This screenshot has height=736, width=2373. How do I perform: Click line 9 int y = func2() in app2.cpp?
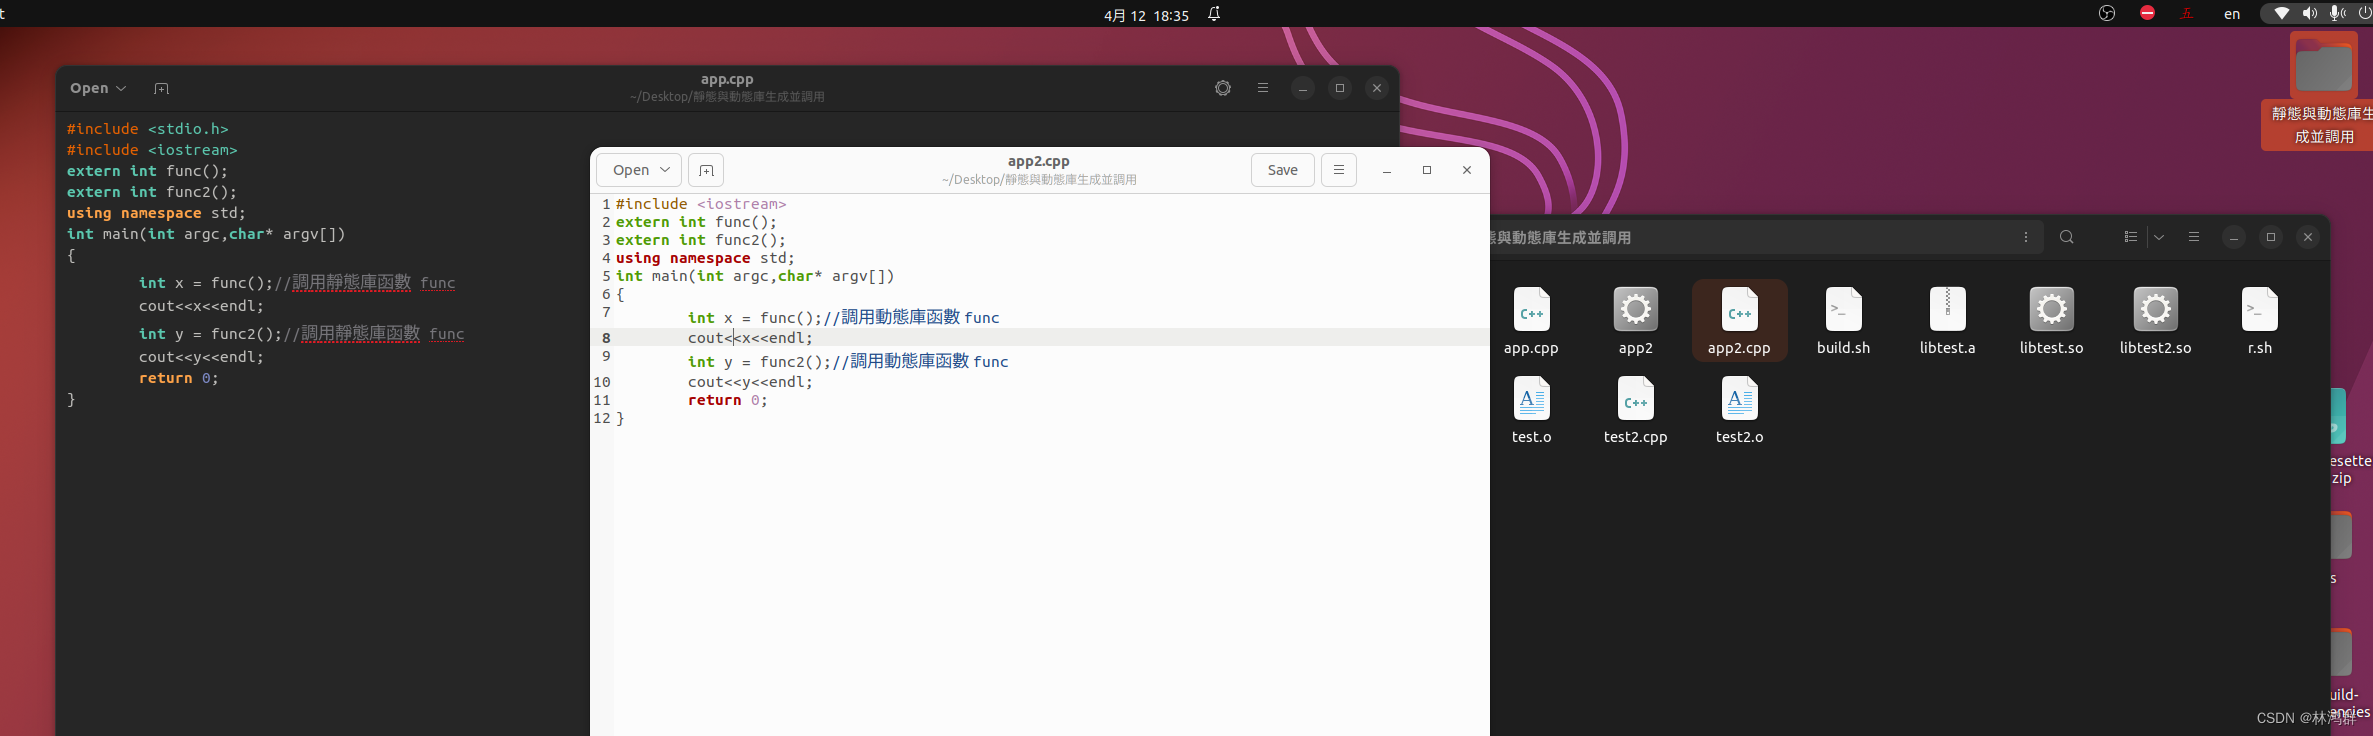click(x=848, y=361)
